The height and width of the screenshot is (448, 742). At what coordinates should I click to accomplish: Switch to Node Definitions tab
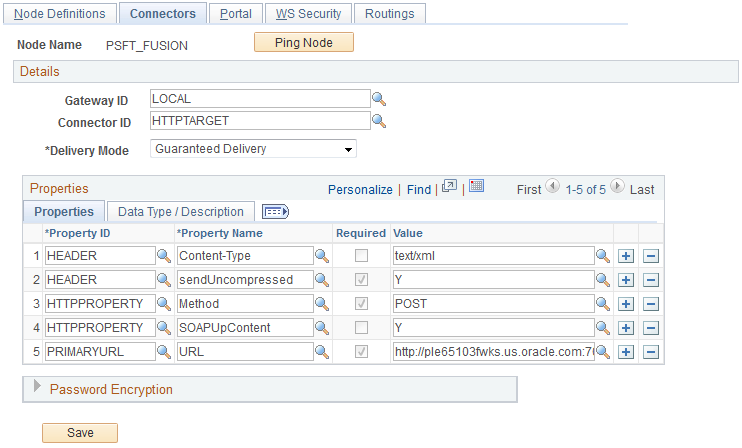(x=60, y=14)
